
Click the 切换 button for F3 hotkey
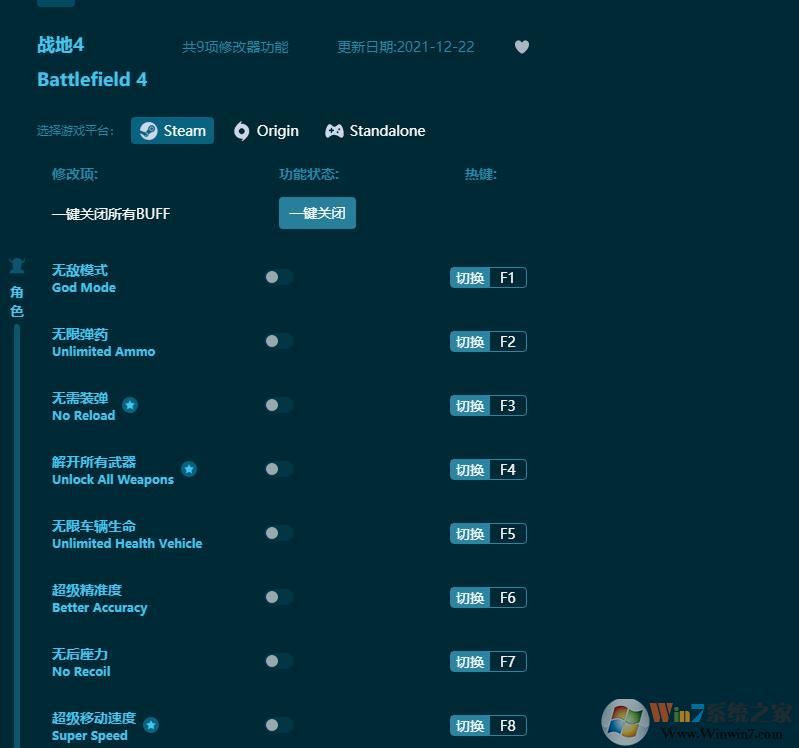[470, 406]
